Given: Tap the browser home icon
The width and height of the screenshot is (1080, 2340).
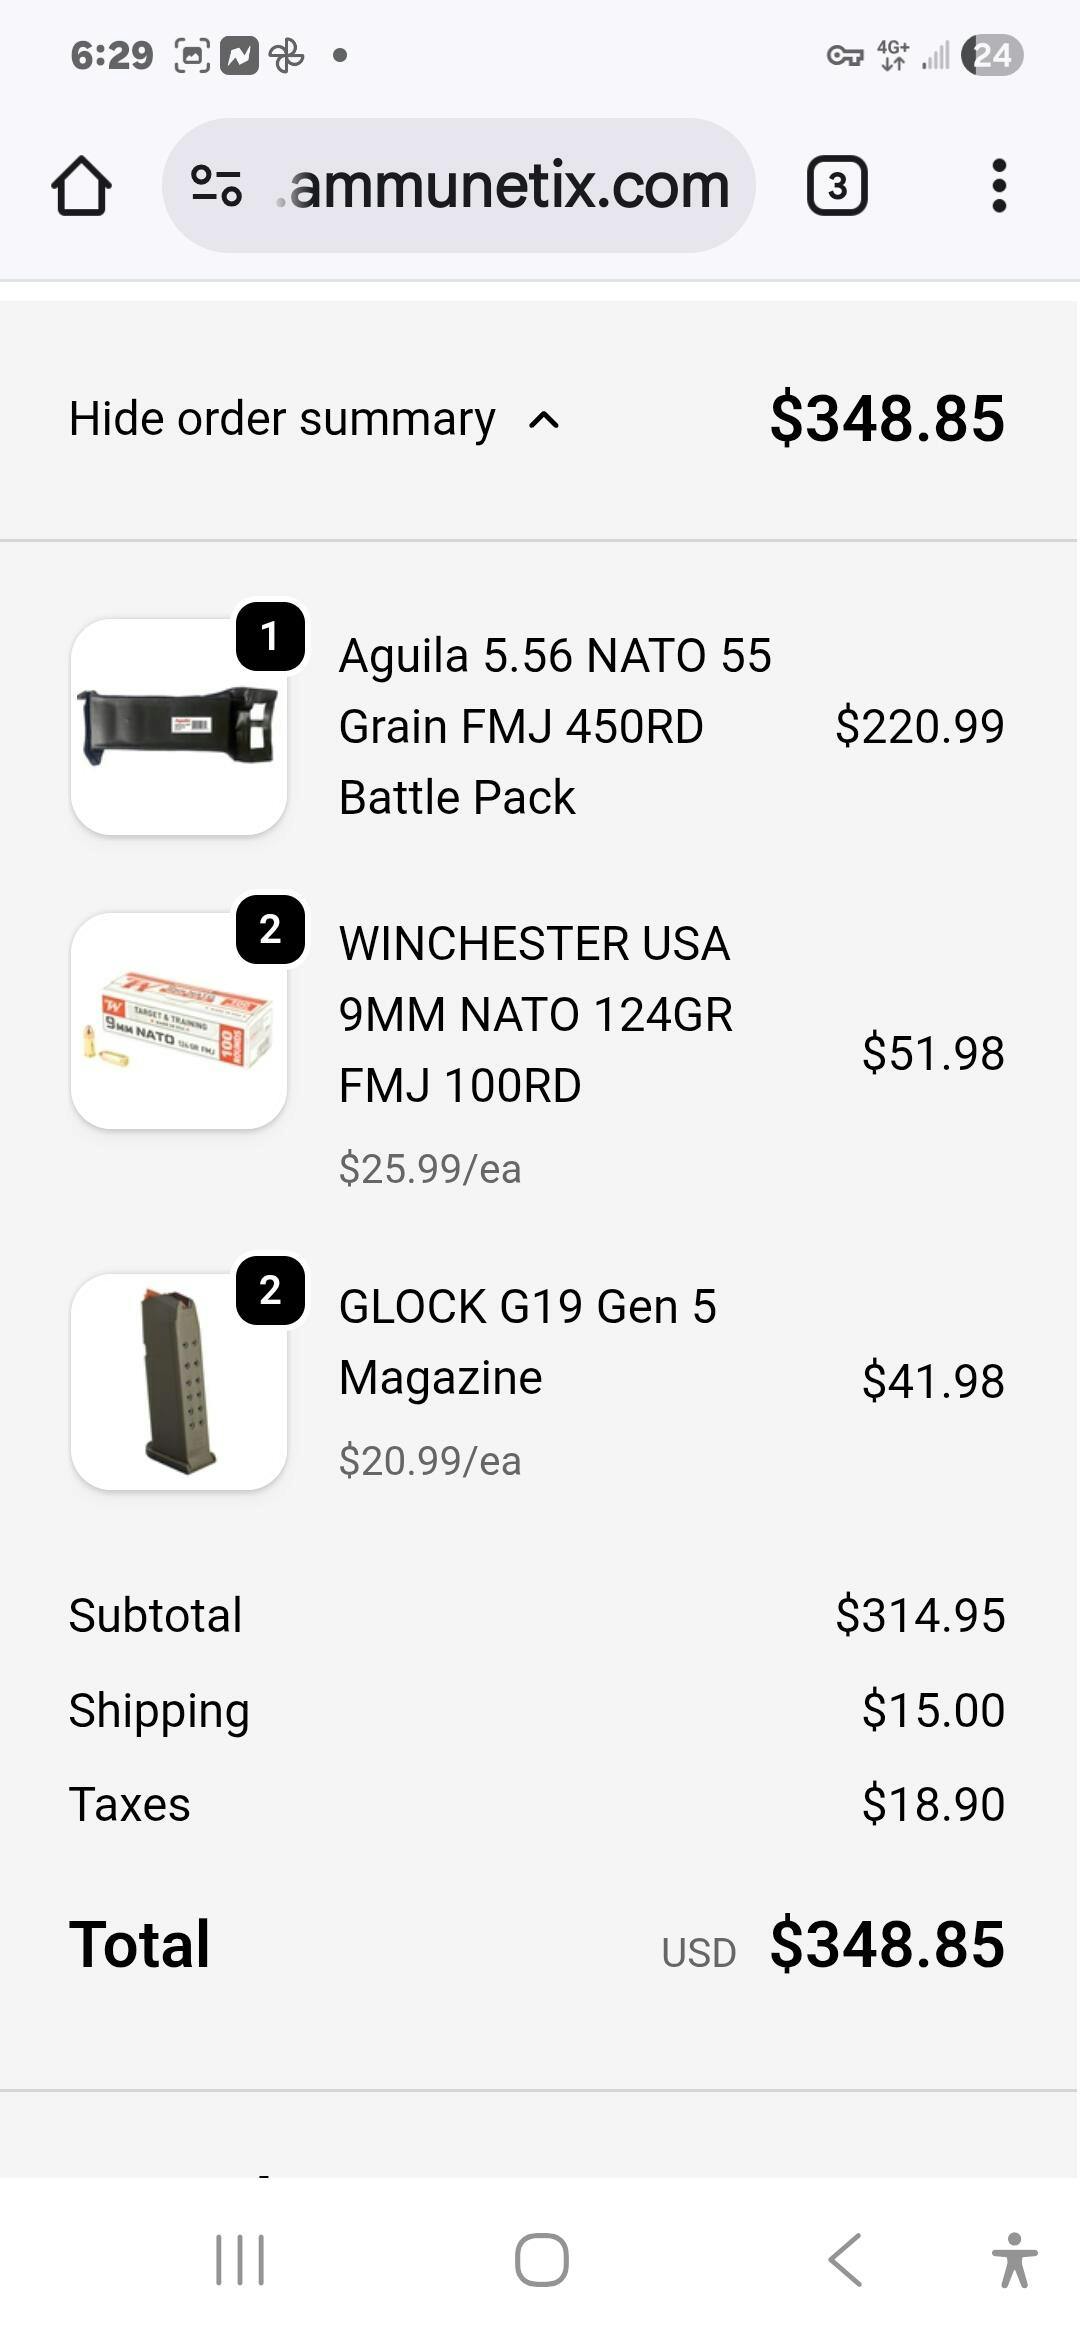Looking at the screenshot, I should click(81, 186).
